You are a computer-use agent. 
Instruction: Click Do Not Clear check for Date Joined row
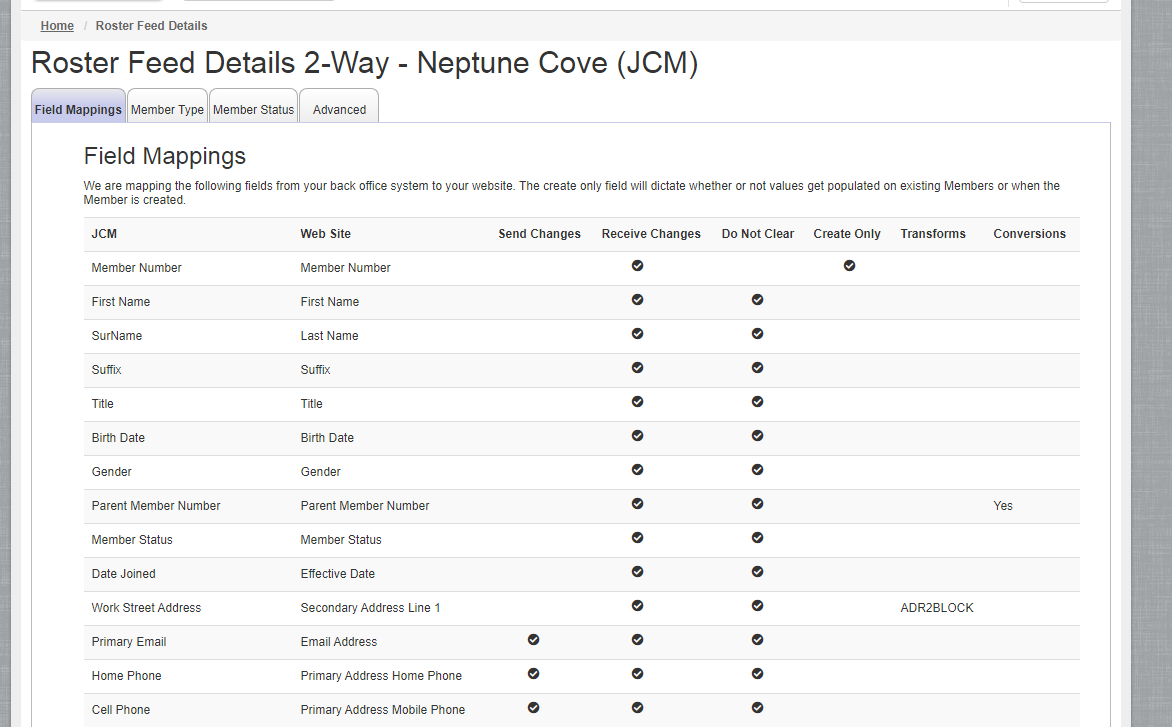(757, 572)
